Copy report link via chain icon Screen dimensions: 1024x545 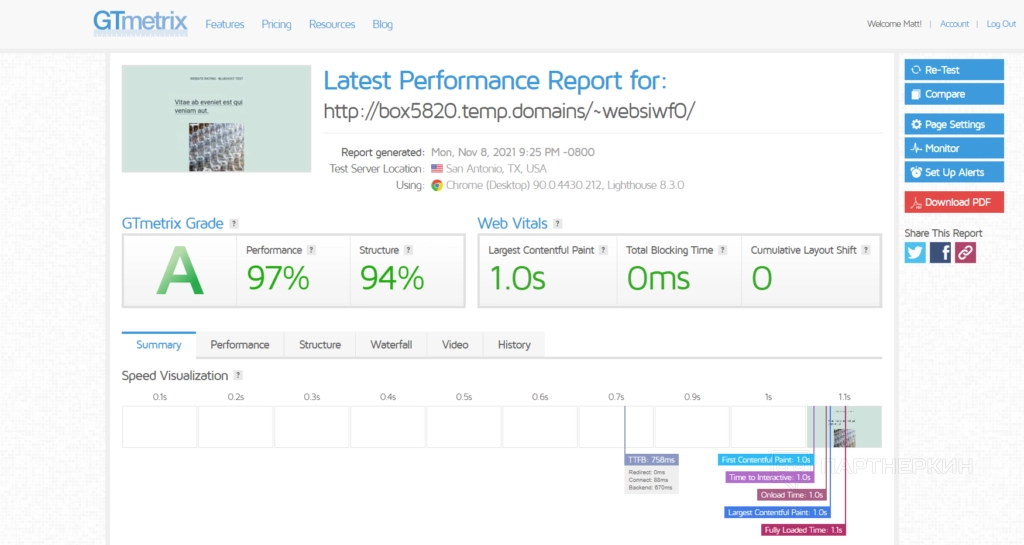[965, 253]
